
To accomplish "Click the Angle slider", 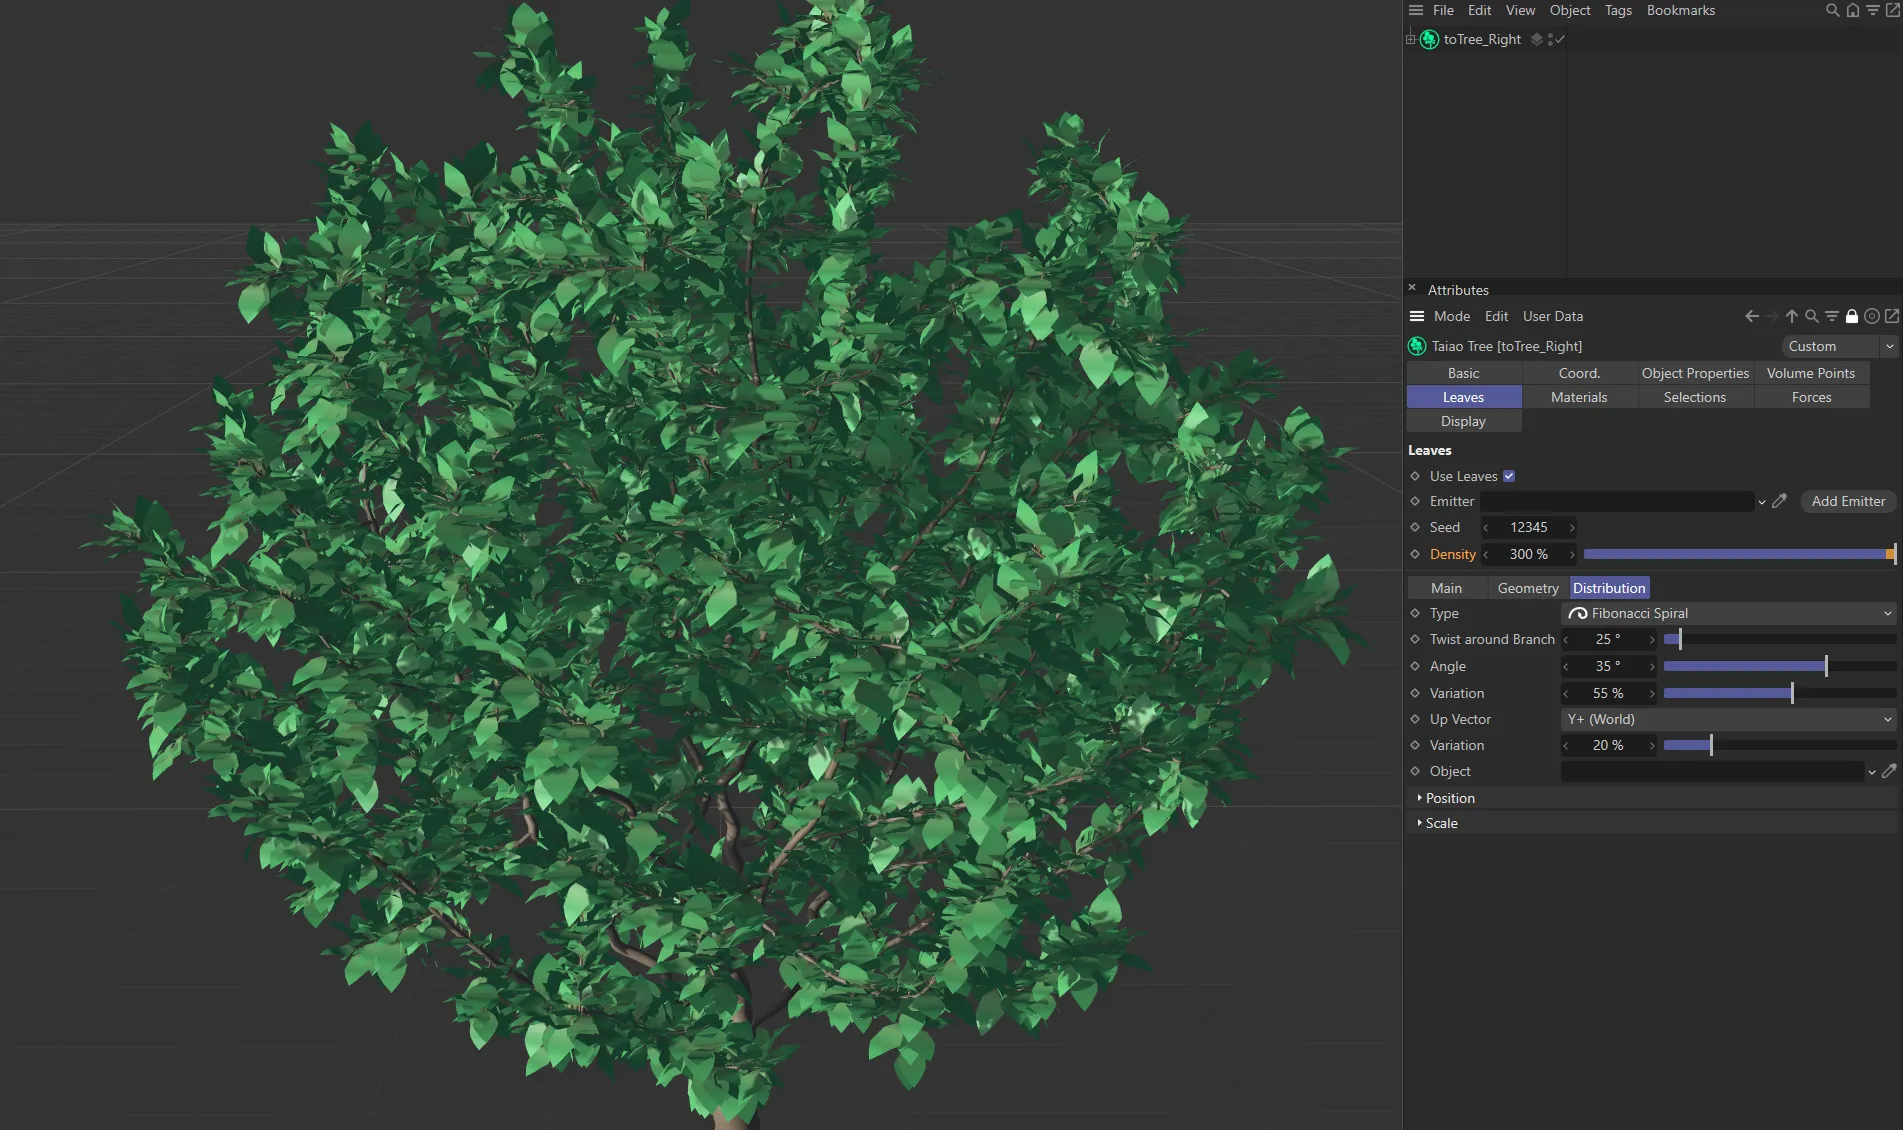I will (x=1779, y=666).
